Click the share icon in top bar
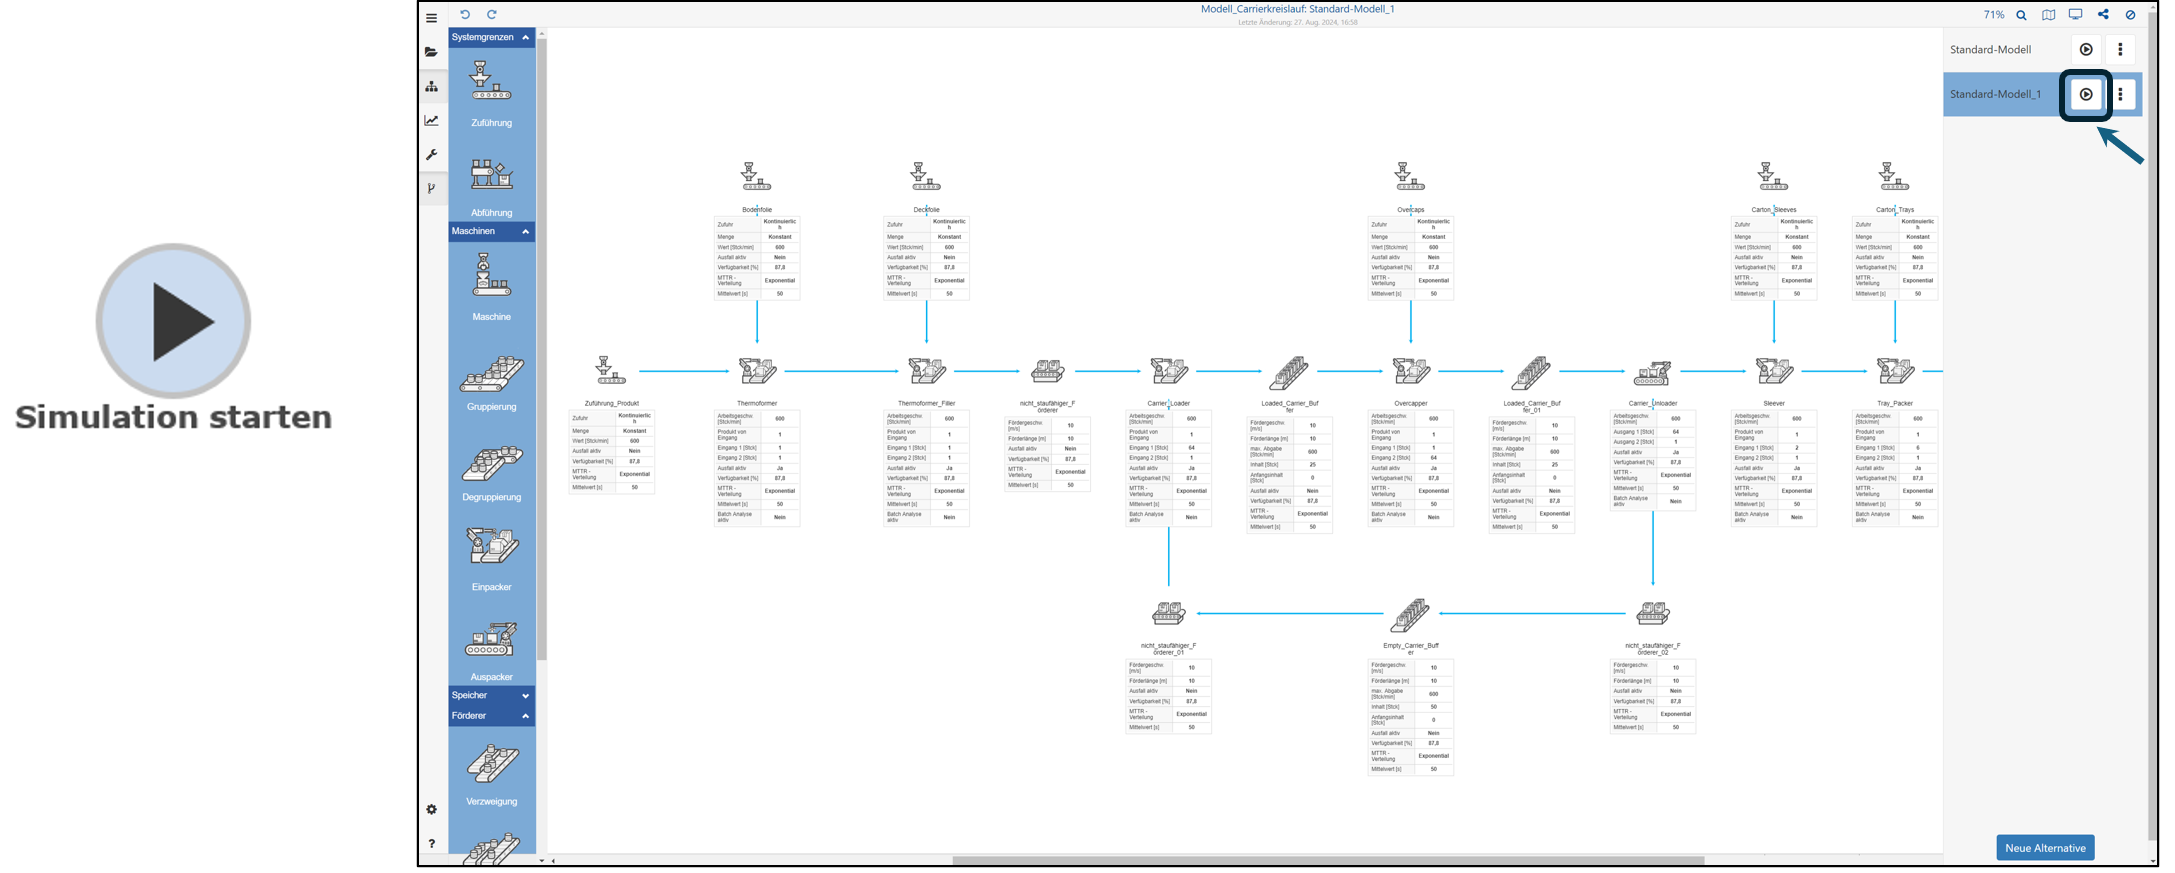Image resolution: width=2175 pixels, height=873 pixels. tap(2103, 15)
